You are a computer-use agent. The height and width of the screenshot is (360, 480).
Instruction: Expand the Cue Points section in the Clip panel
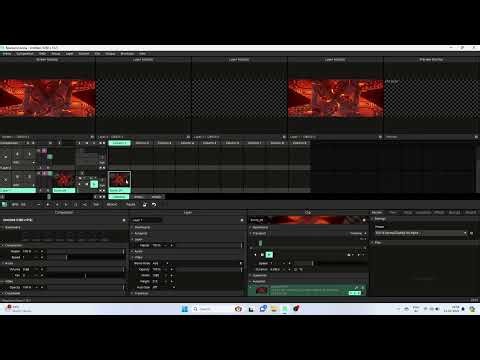click(259, 275)
